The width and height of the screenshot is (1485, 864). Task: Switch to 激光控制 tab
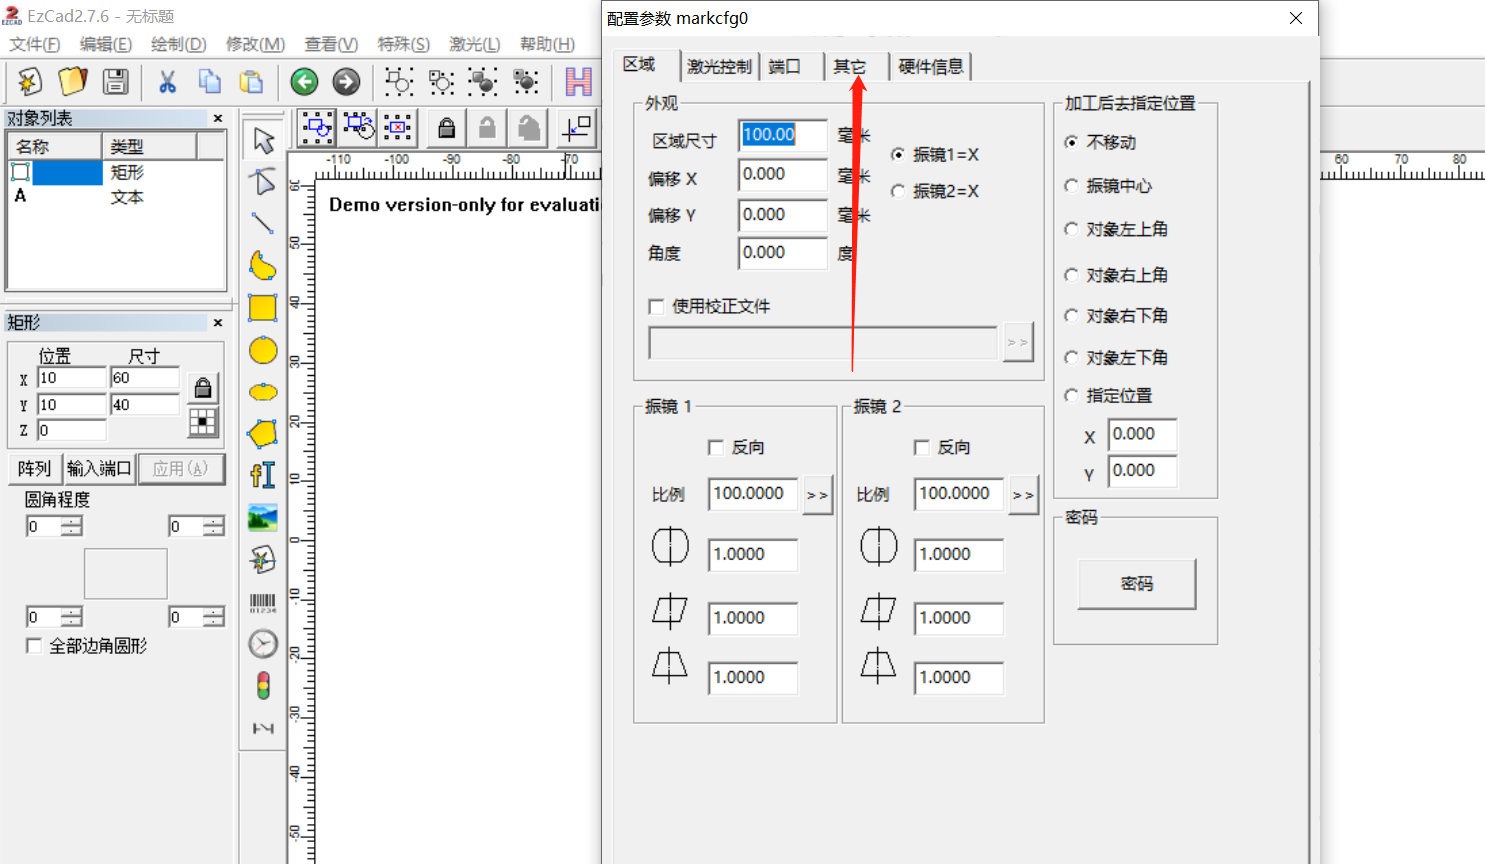[719, 67]
